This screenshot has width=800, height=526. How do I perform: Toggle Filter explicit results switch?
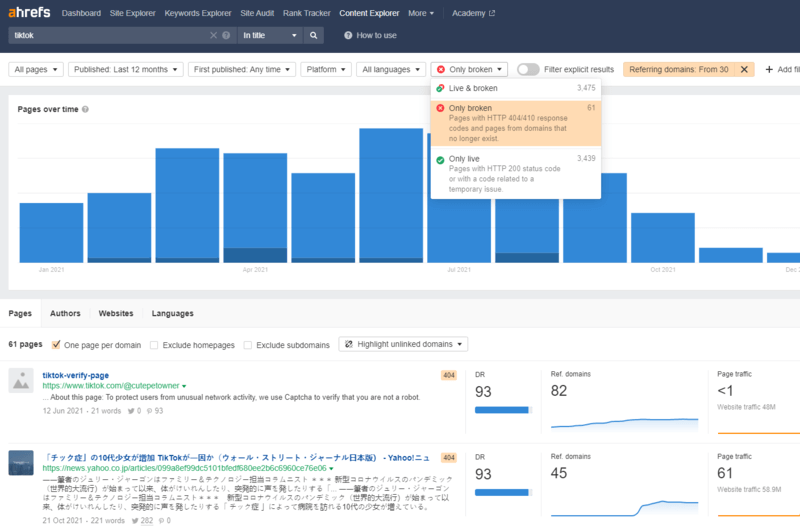click(528, 69)
